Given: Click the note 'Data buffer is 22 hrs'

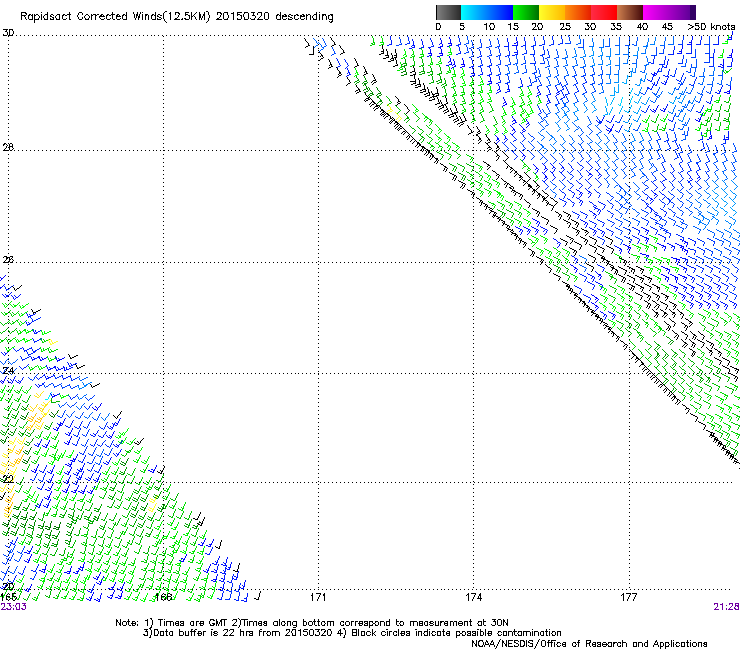Looking at the screenshot, I should coord(204,633).
